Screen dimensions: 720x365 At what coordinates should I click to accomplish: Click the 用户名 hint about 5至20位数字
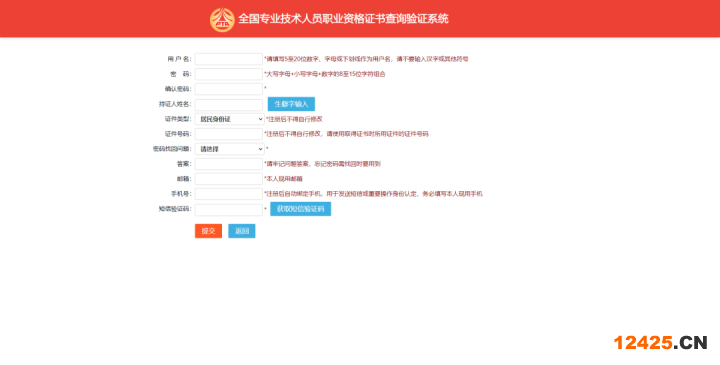[x=366, y=59]
